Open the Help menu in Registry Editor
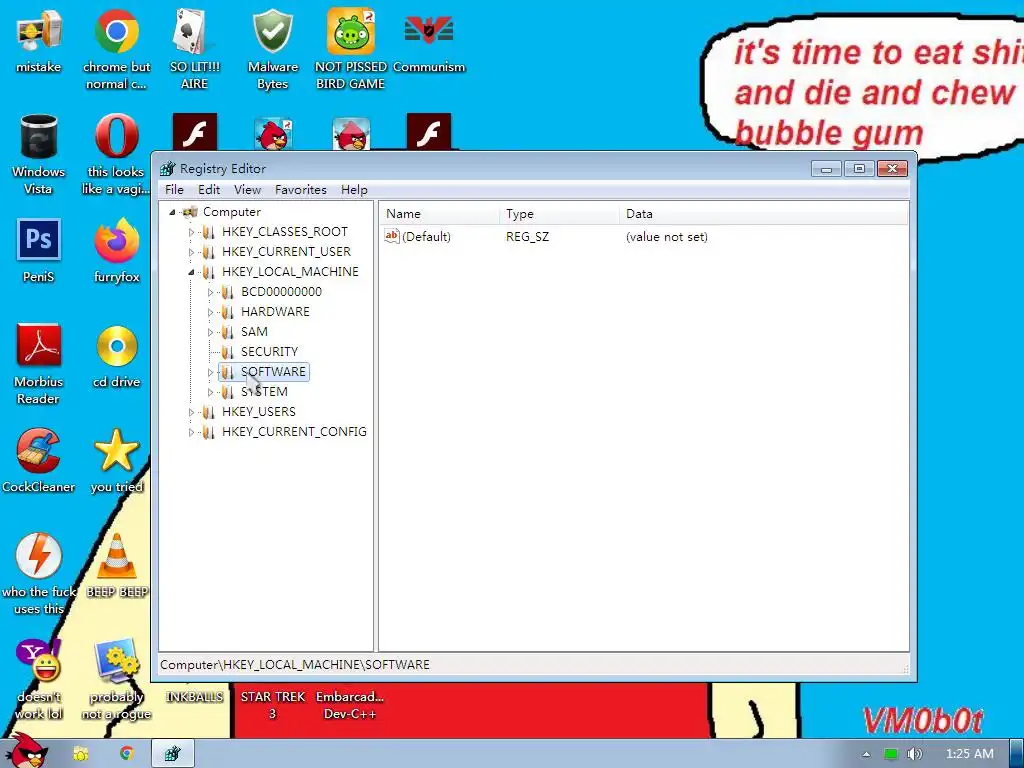The height and width of the screenshot is (768, 1024). pos(354,189)
